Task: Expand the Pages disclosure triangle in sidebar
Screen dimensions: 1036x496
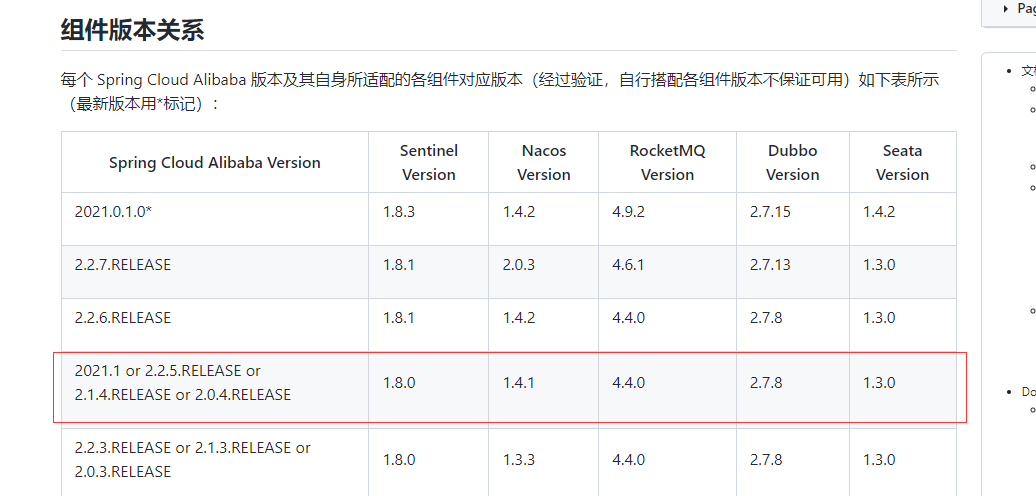Action: click(1006, 9)
